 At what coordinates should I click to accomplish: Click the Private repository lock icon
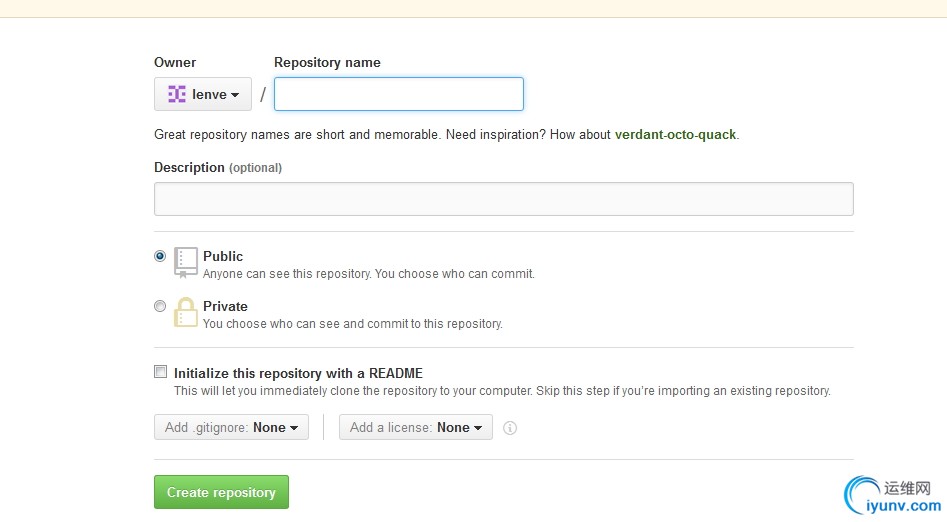pyautogui.click(x=186, y=312)
